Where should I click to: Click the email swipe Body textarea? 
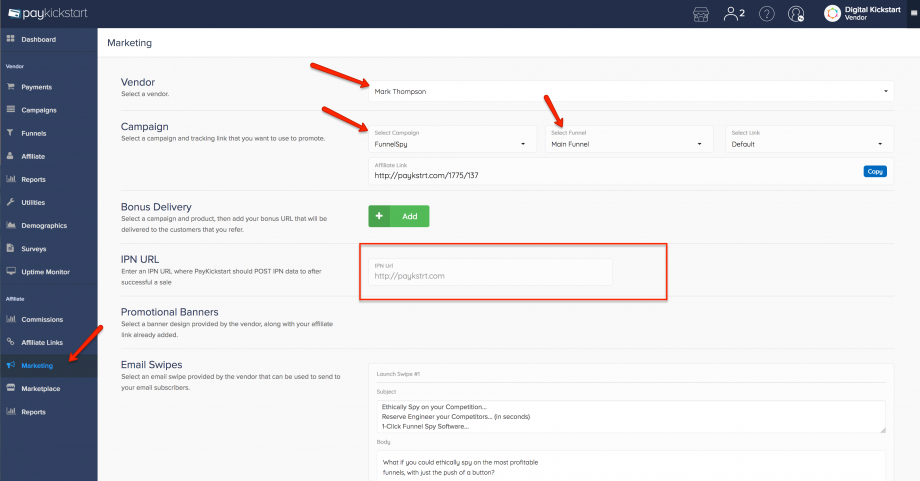pyautogui.click(x=631, y=466)
